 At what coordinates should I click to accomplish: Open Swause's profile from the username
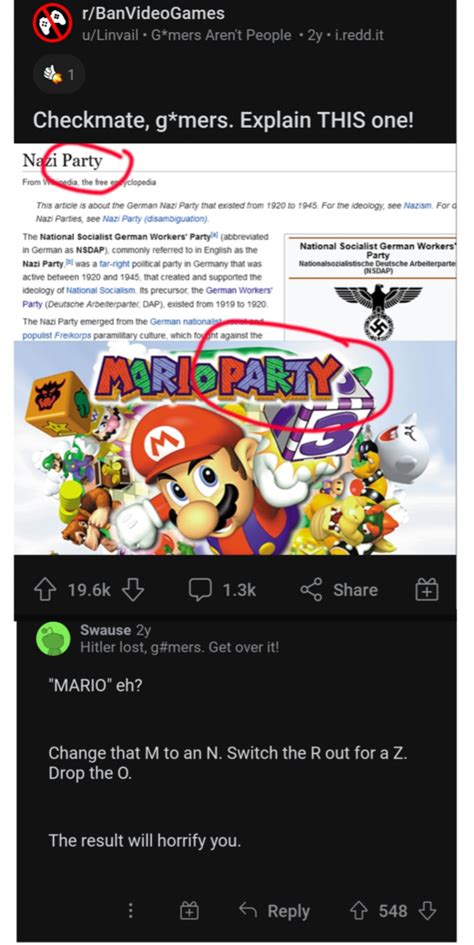tap(106, 630)
